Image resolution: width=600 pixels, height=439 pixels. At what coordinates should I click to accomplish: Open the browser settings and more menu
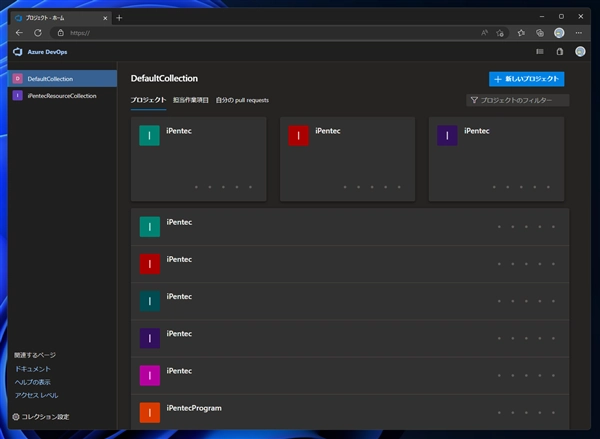click(579, 33)
